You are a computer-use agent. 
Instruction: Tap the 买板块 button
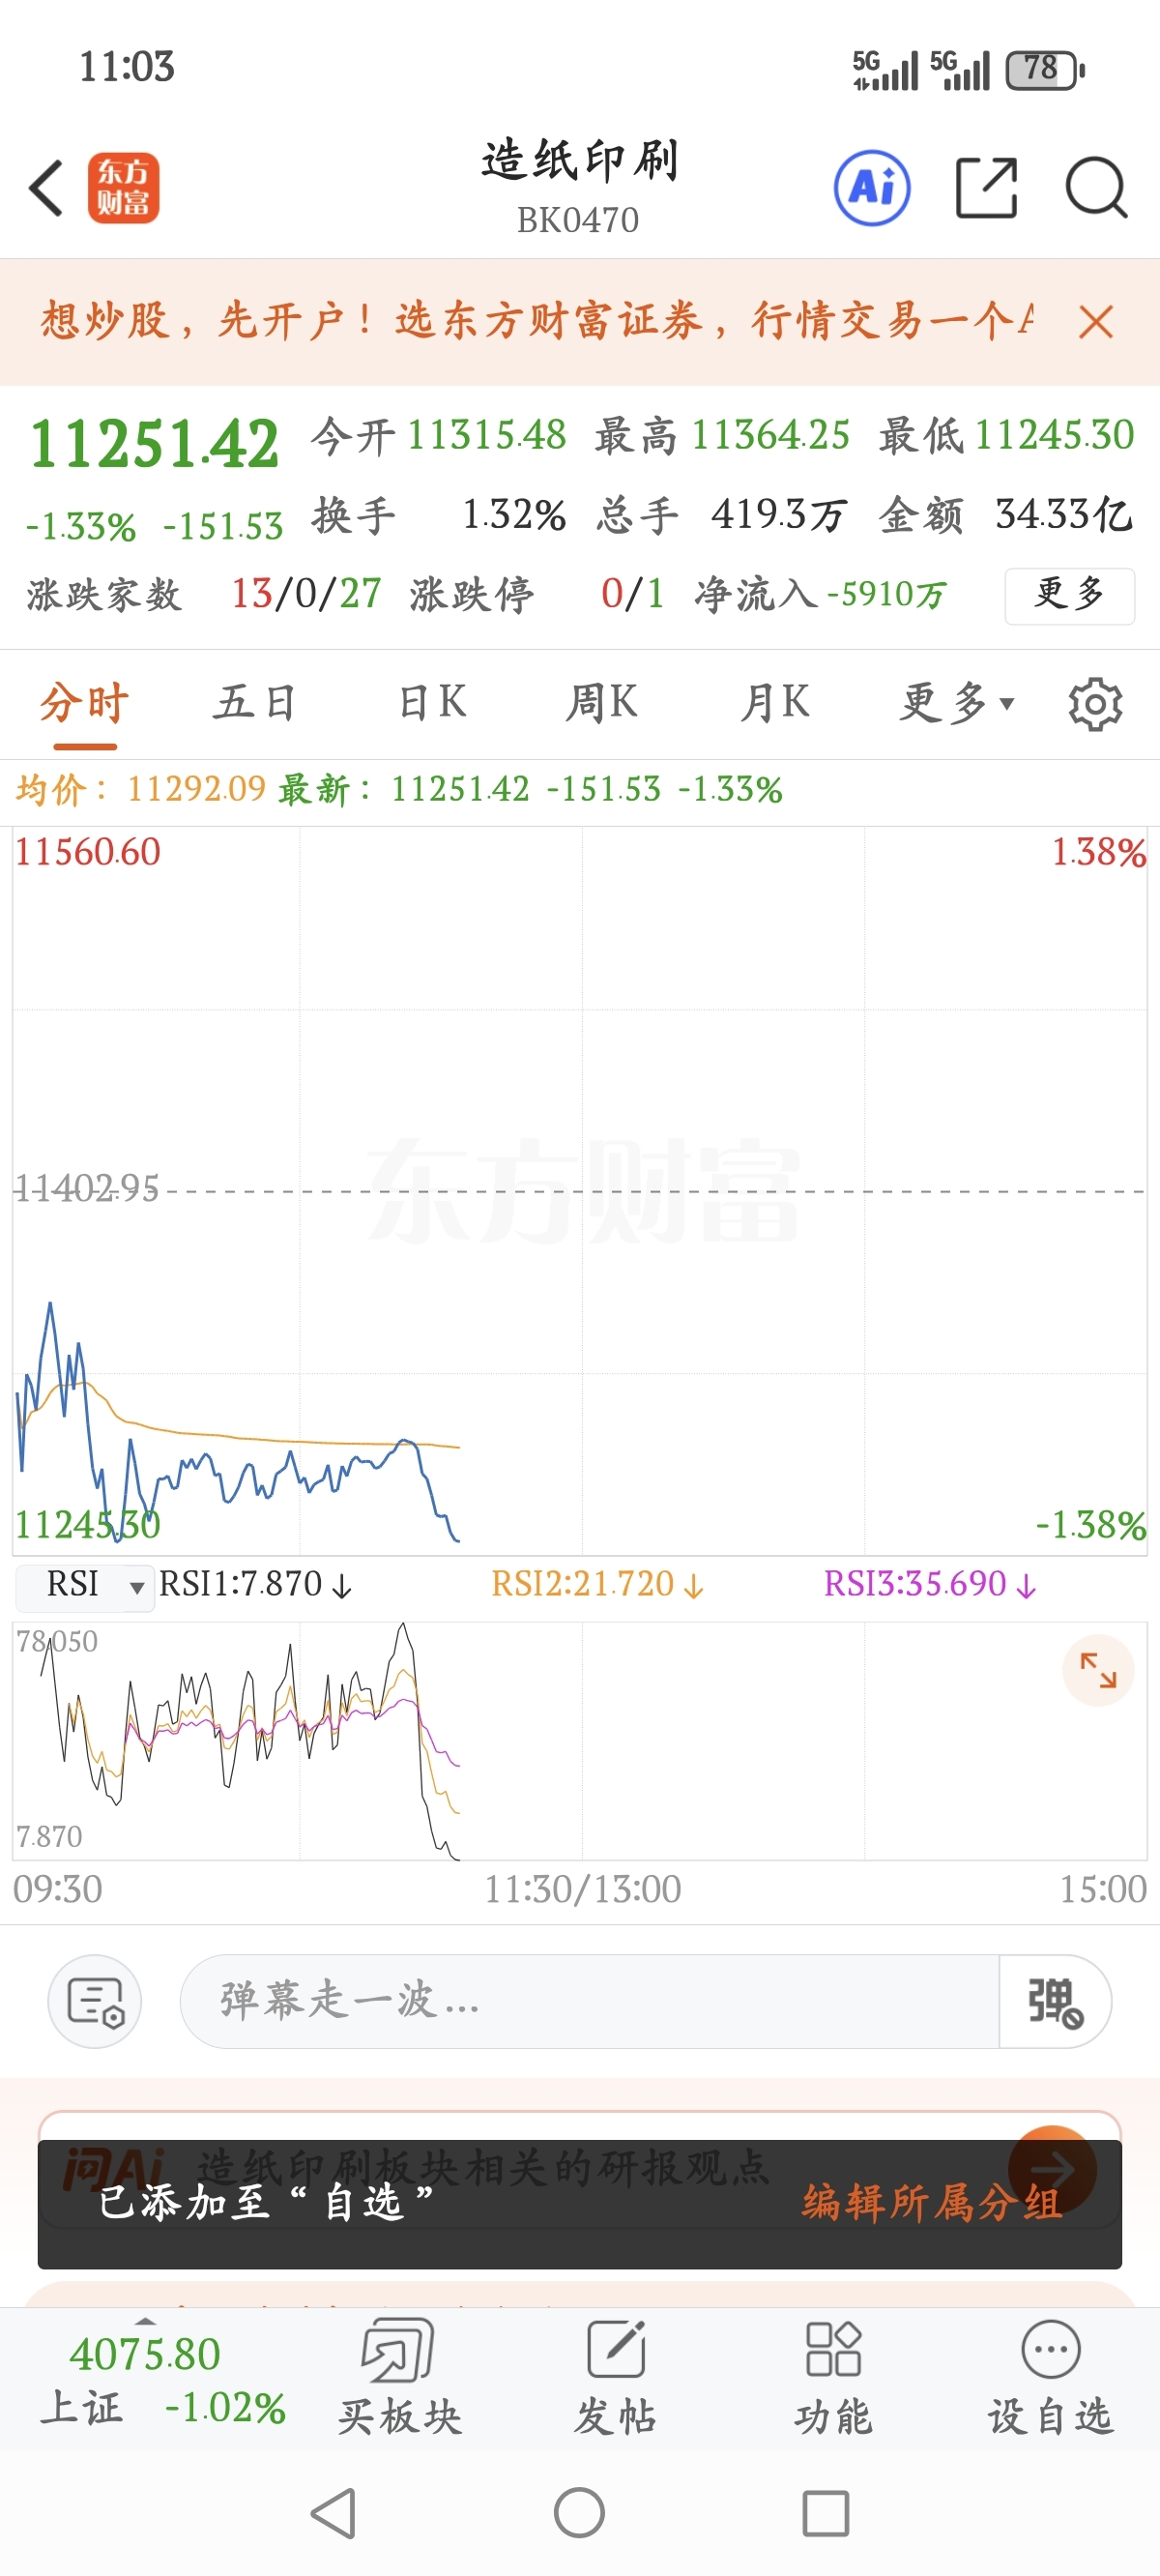399,2377
